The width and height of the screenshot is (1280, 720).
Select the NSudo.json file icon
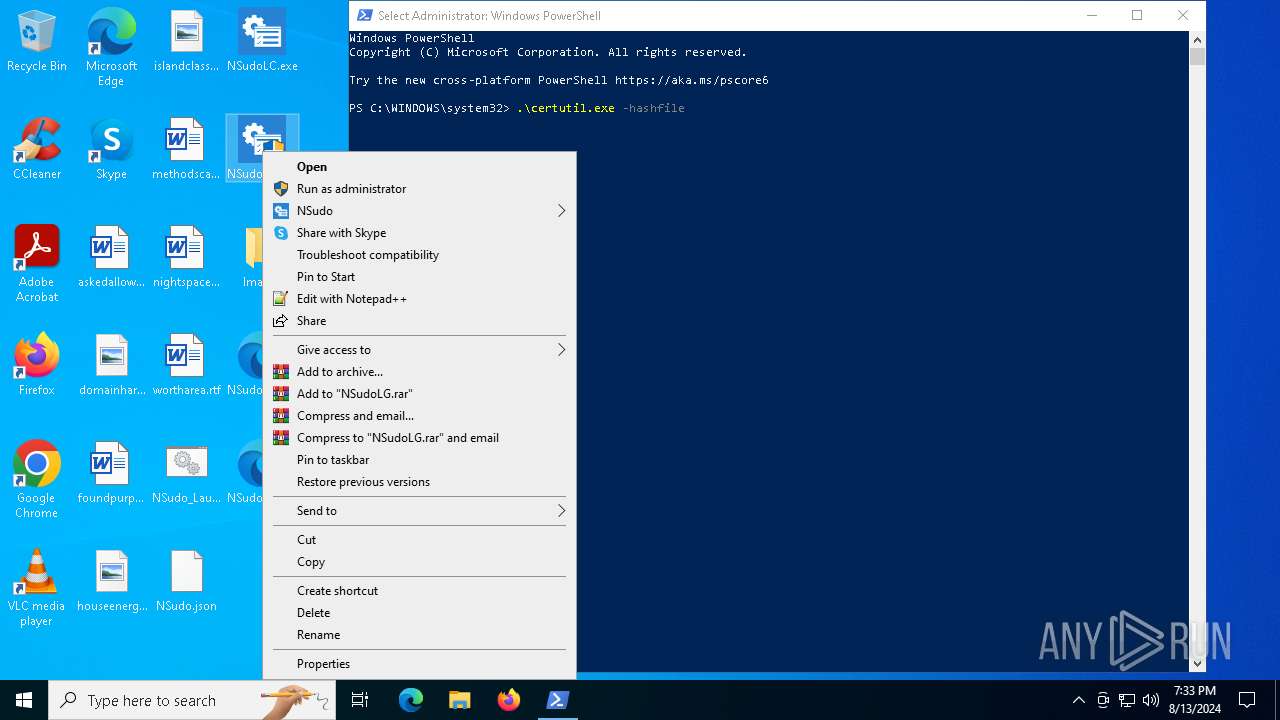click(x=186, y=582)
